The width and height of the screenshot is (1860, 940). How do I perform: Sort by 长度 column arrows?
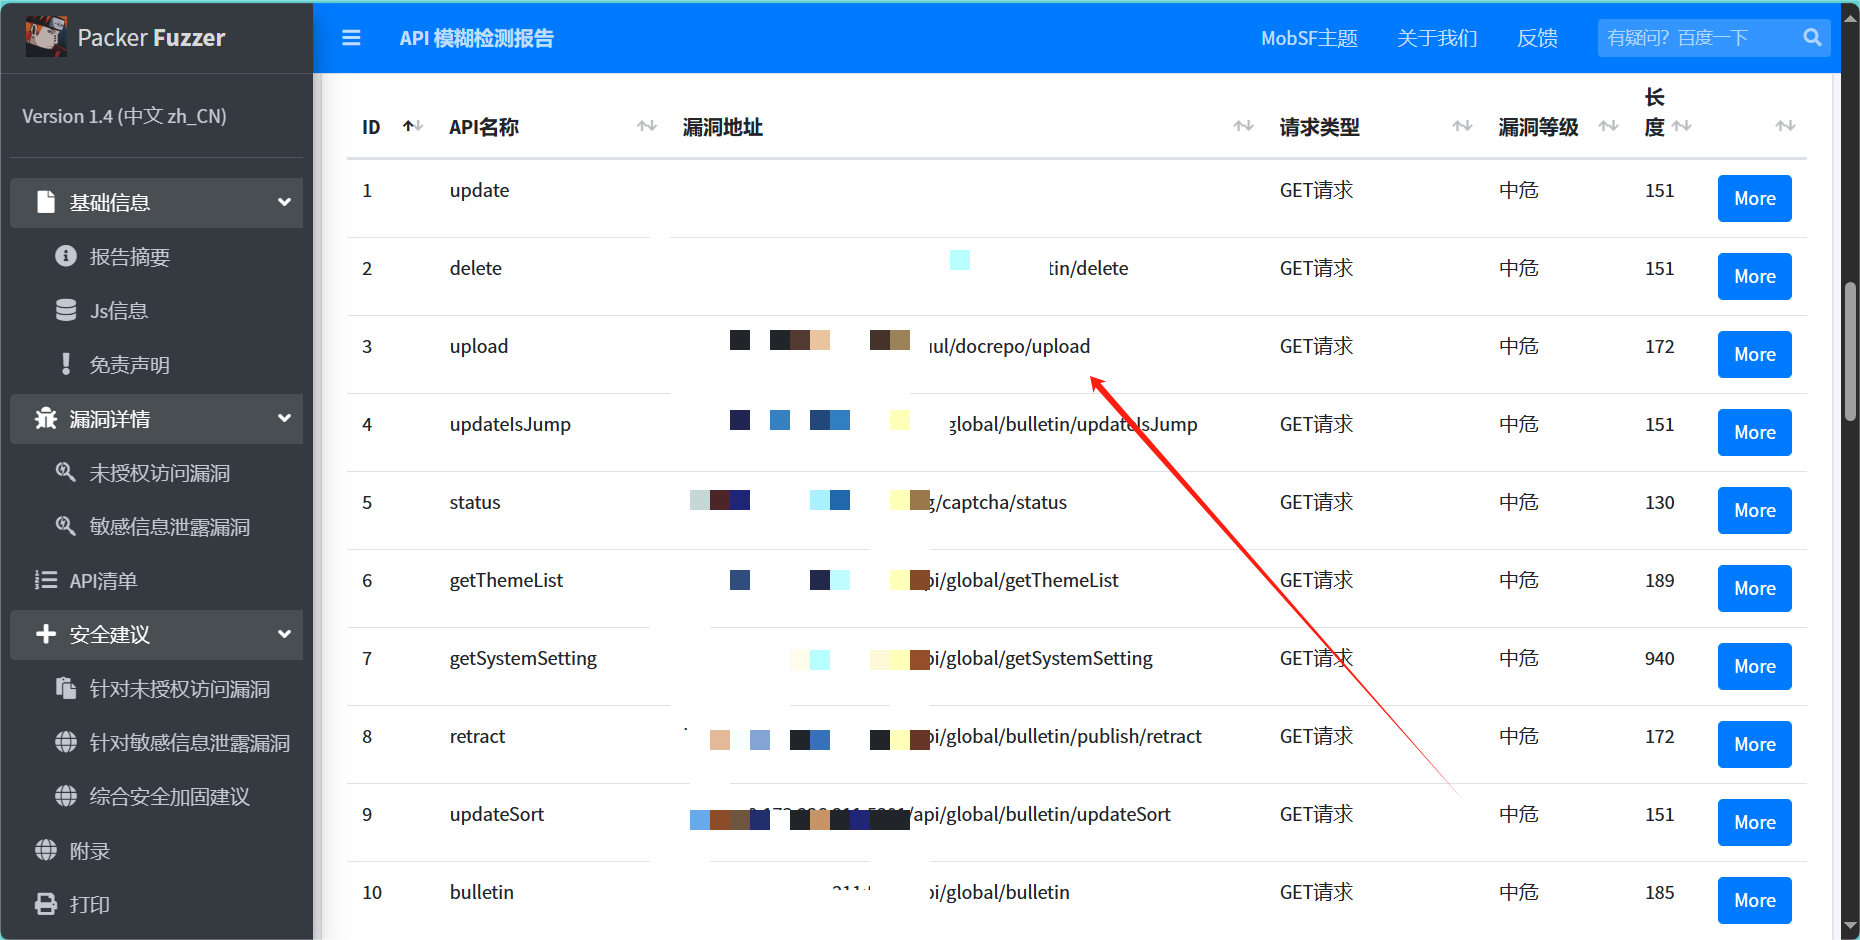tap(1682, 126)
